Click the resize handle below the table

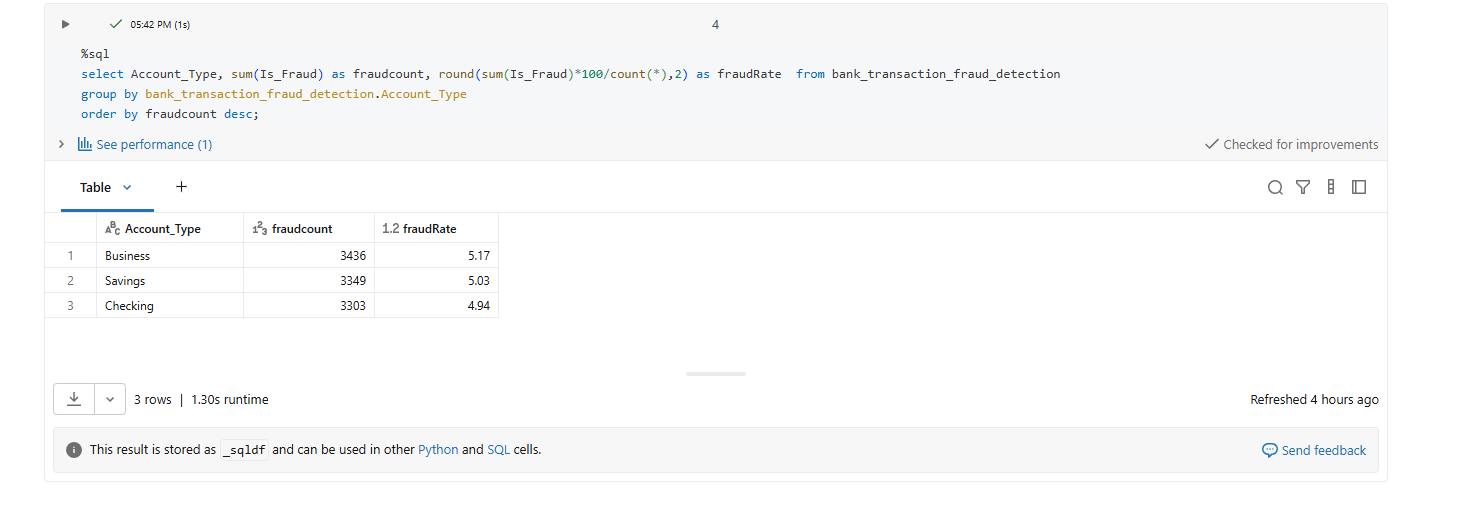tap(716, 374)
